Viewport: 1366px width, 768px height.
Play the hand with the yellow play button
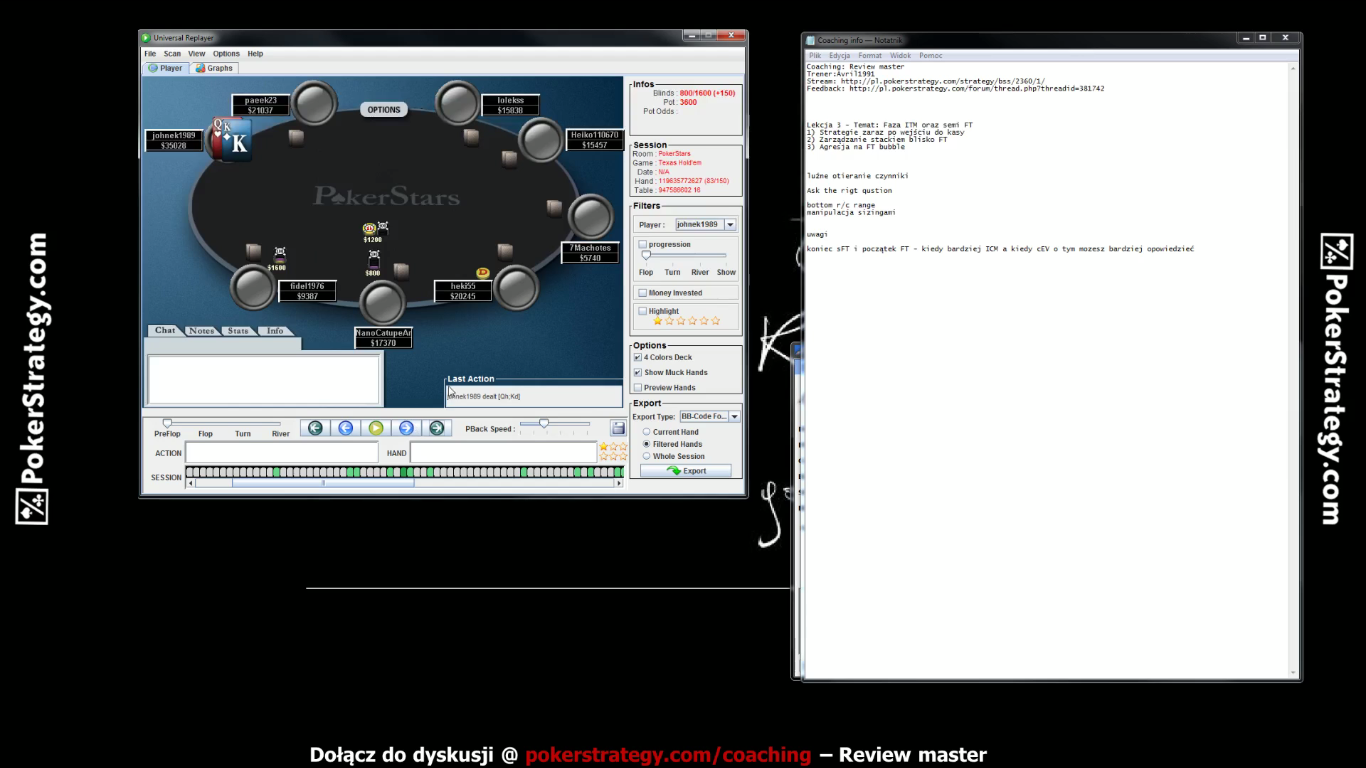376,428
